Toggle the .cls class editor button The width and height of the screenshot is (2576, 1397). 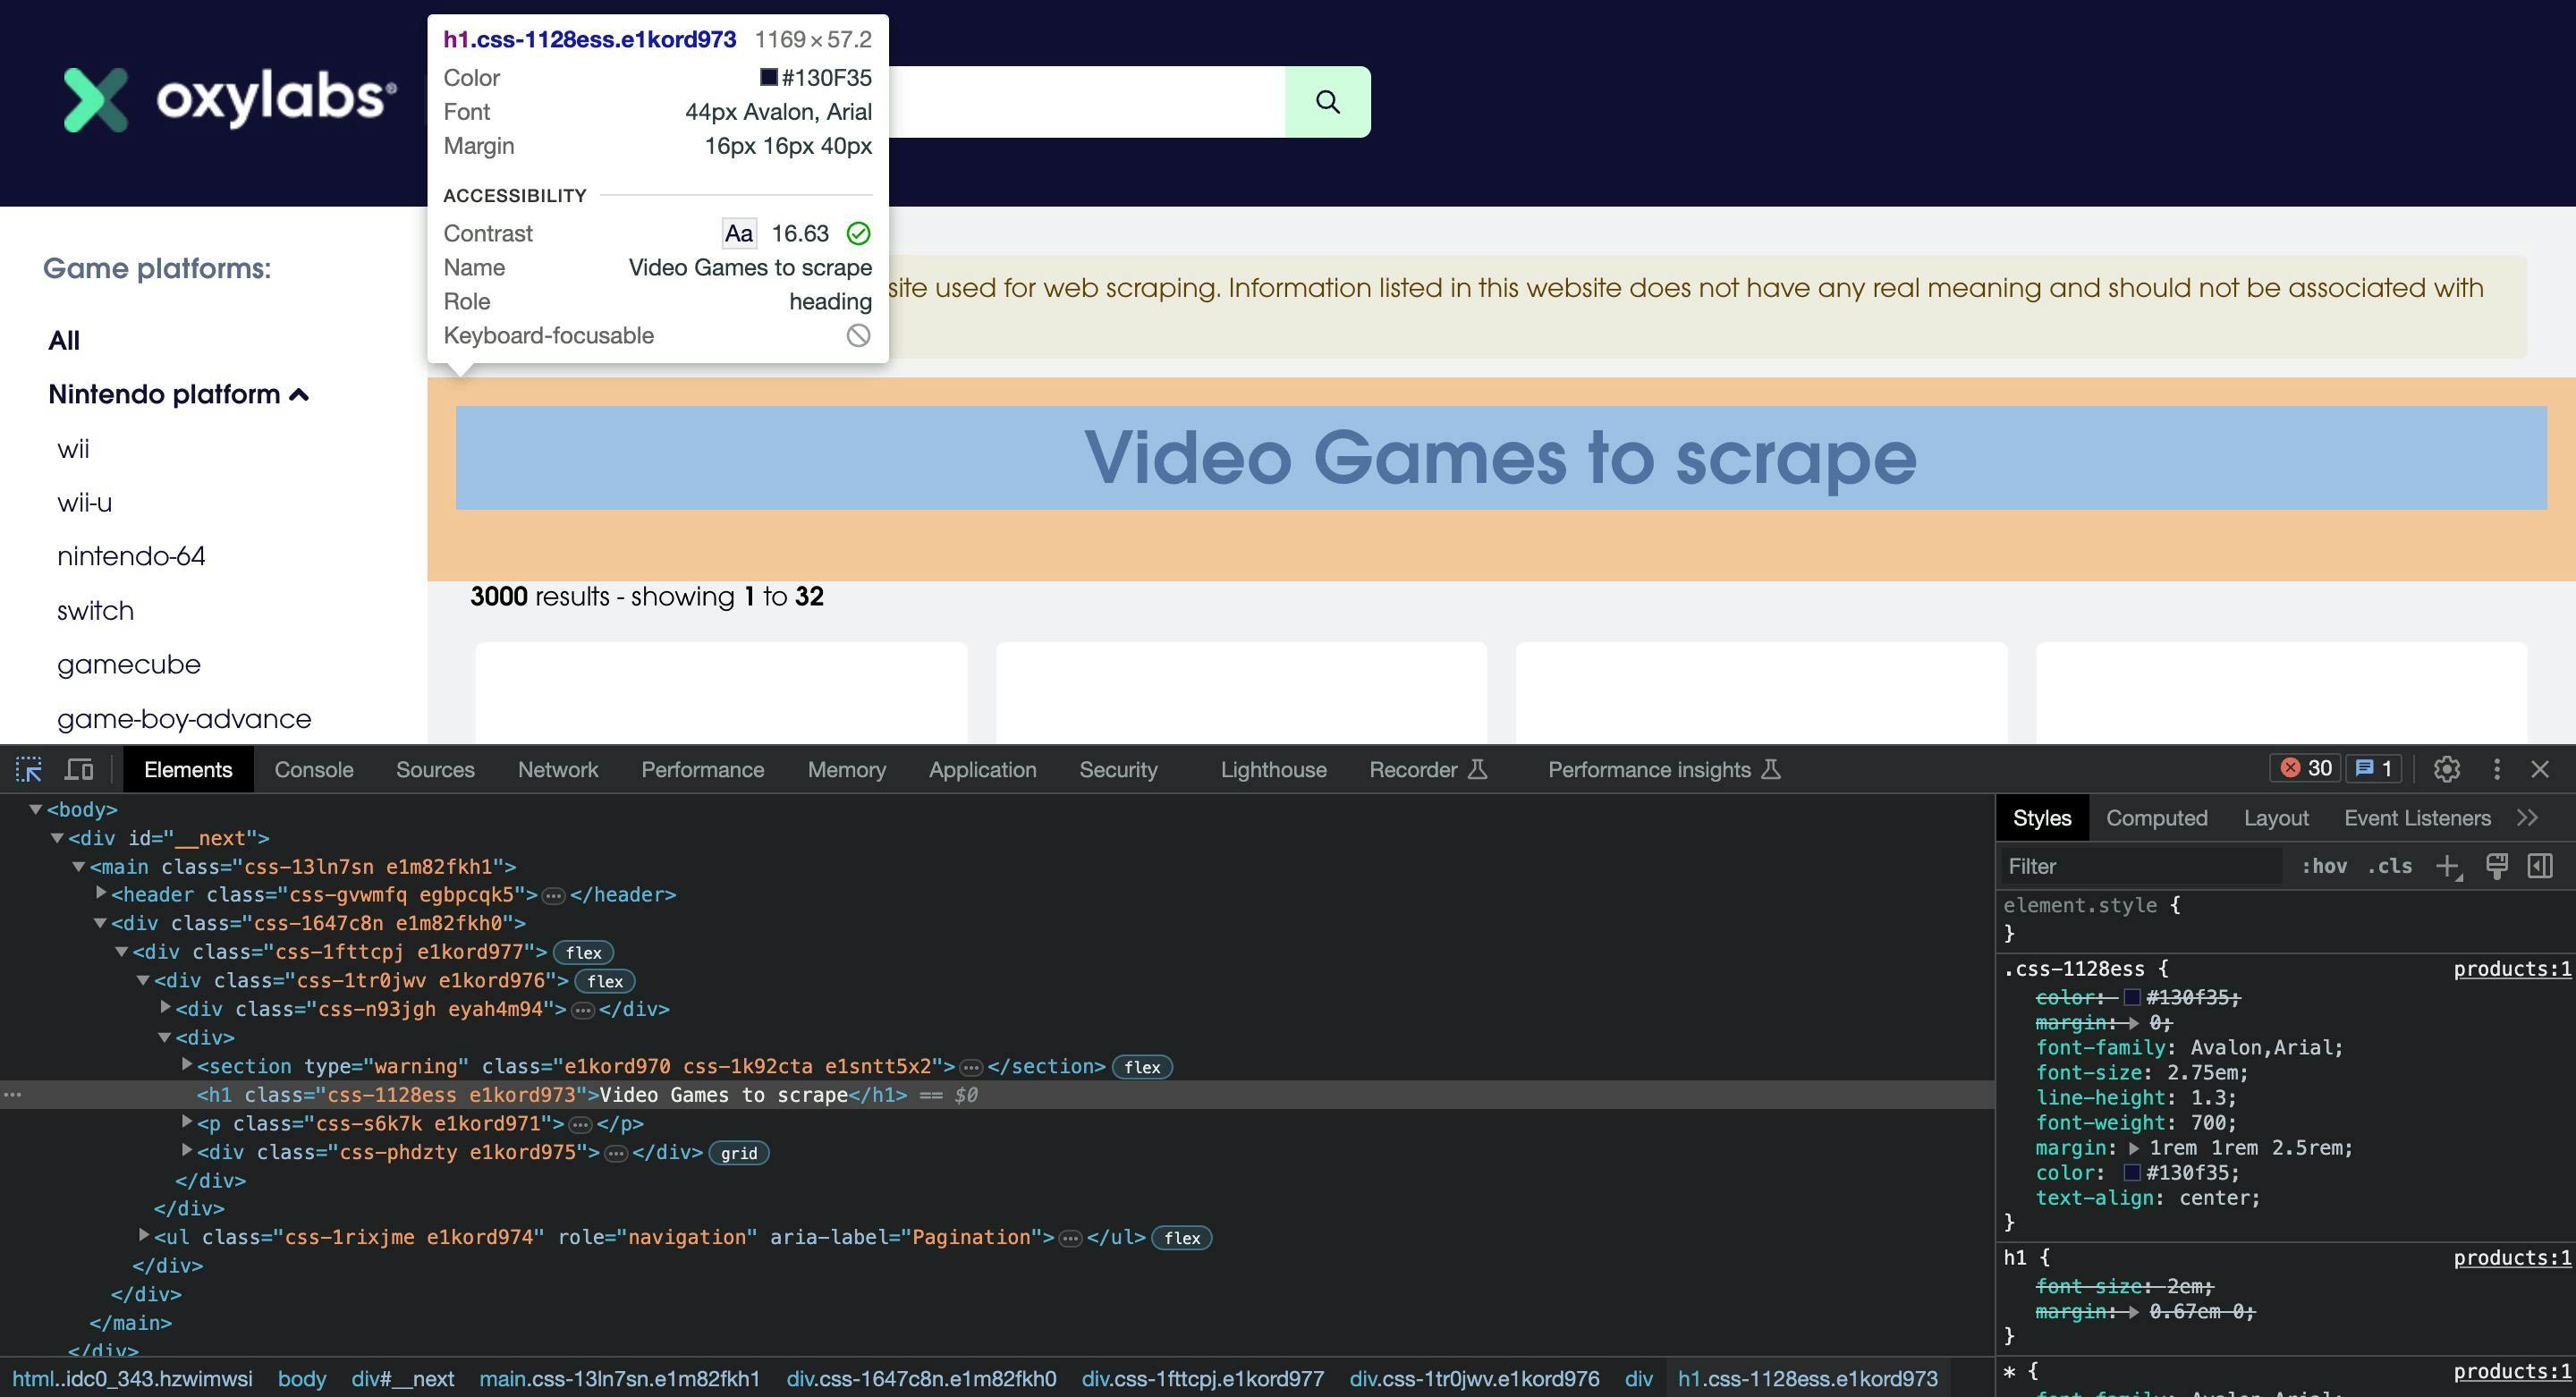tap(2389, 866)
